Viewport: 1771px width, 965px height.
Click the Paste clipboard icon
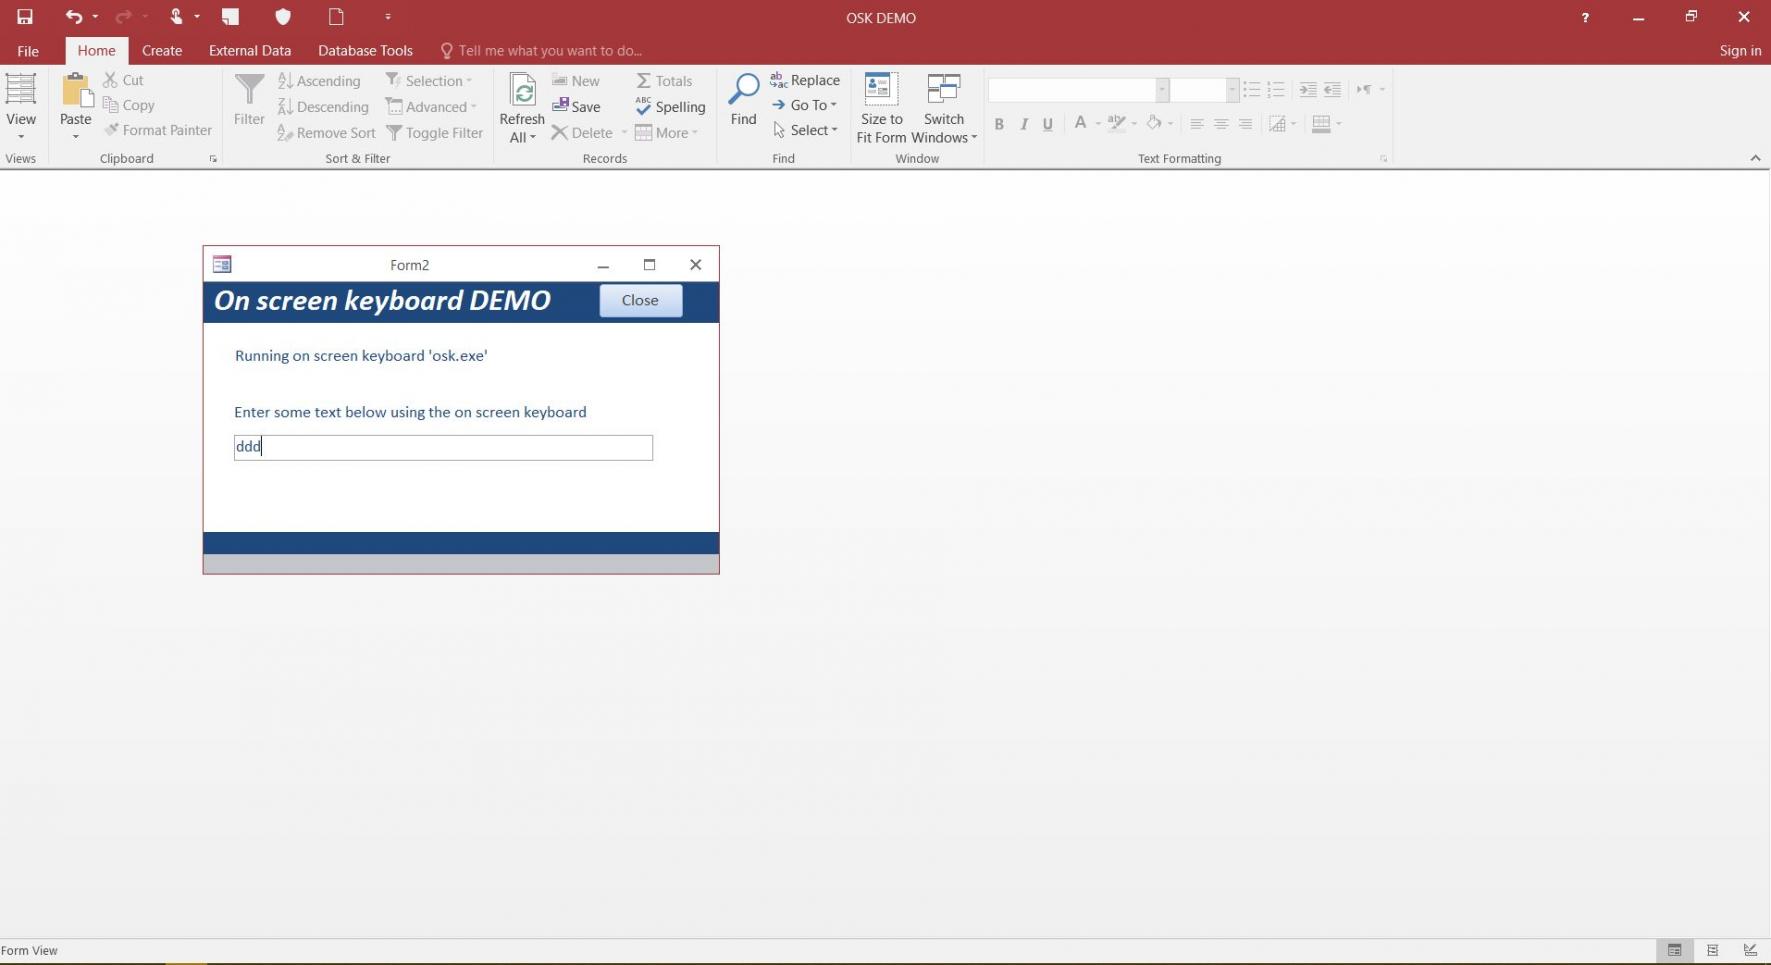point(76,92)
